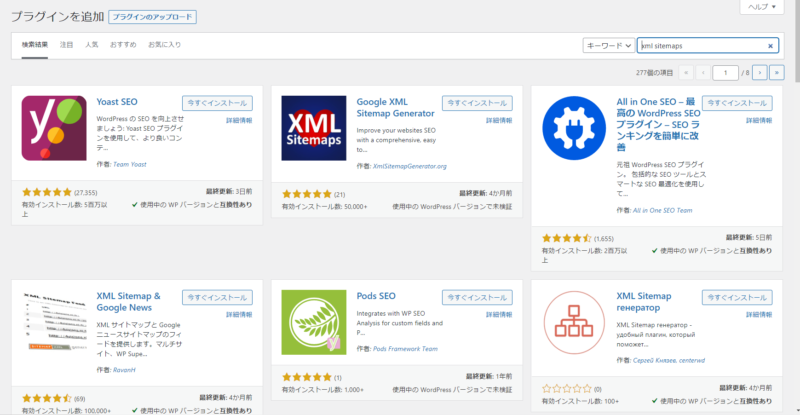
Task: Open the キーワード search type dropdown
Action: pyautogui.click(x=609, y=45)
